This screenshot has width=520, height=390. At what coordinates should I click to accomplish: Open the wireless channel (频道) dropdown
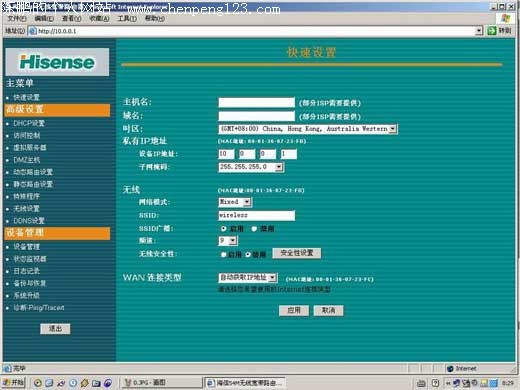pos(233,240)
